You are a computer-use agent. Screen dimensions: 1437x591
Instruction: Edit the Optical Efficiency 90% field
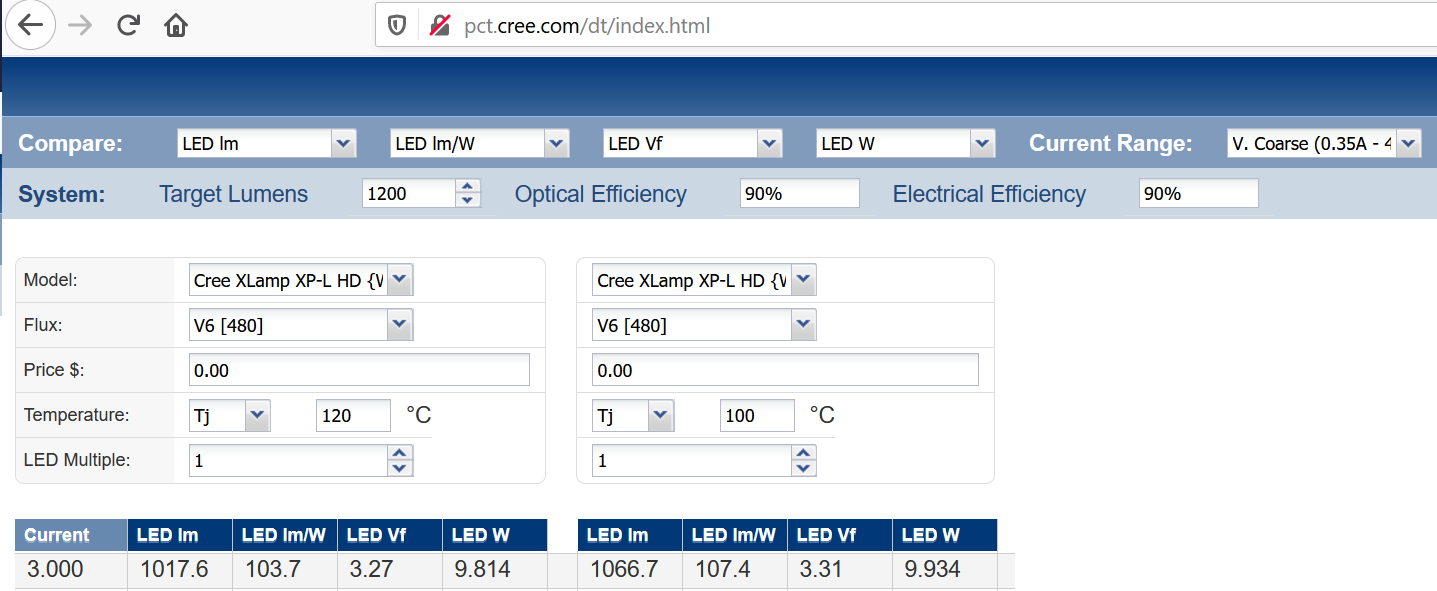(800, 194)
